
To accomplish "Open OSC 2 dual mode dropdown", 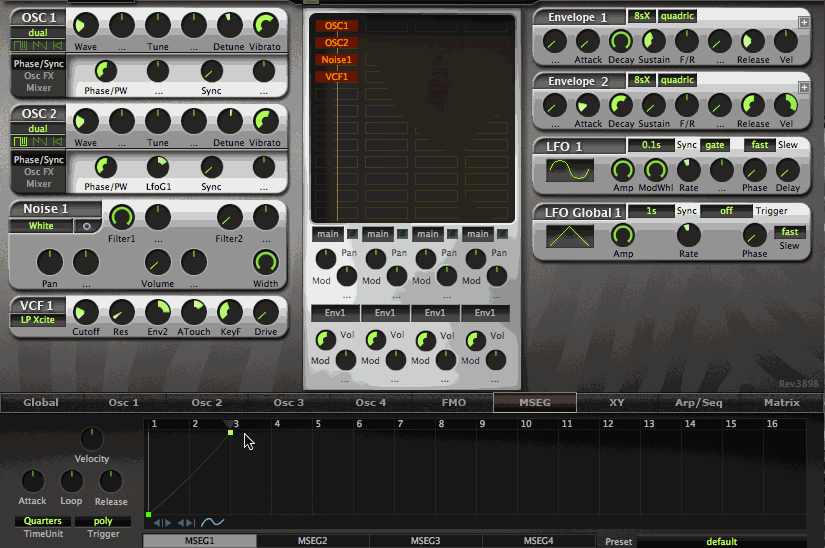I will [38, 129].
